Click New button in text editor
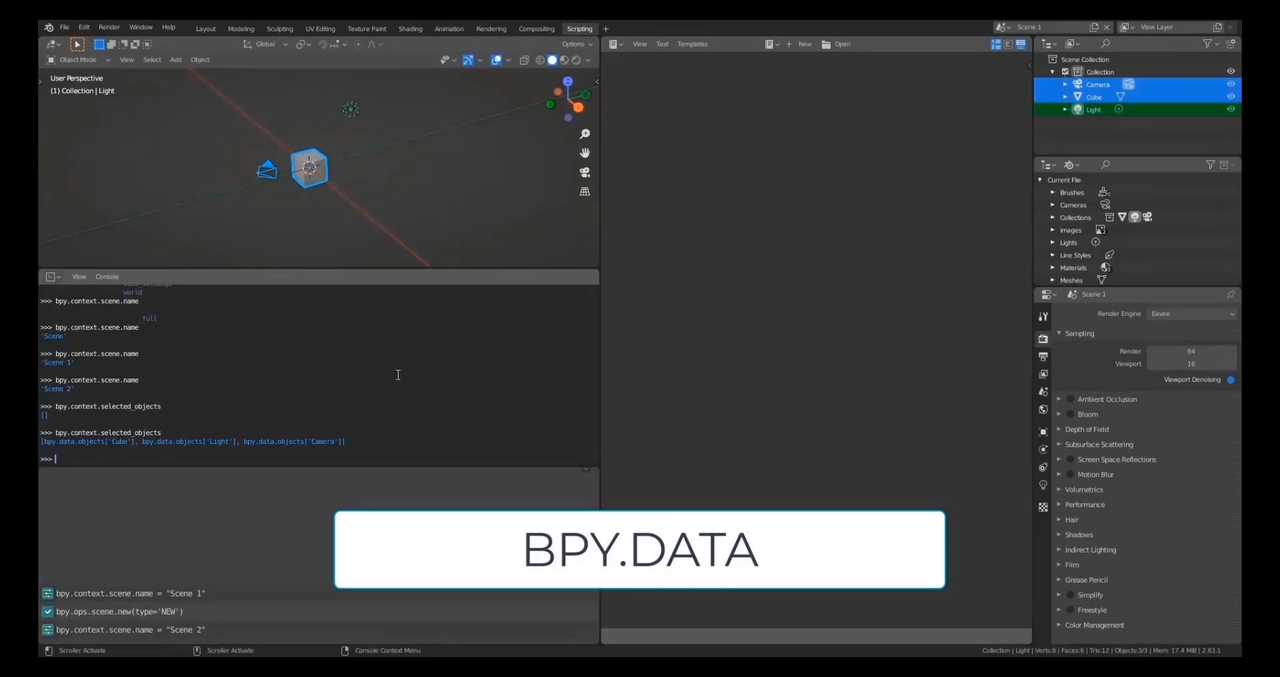 click(799, 44)
